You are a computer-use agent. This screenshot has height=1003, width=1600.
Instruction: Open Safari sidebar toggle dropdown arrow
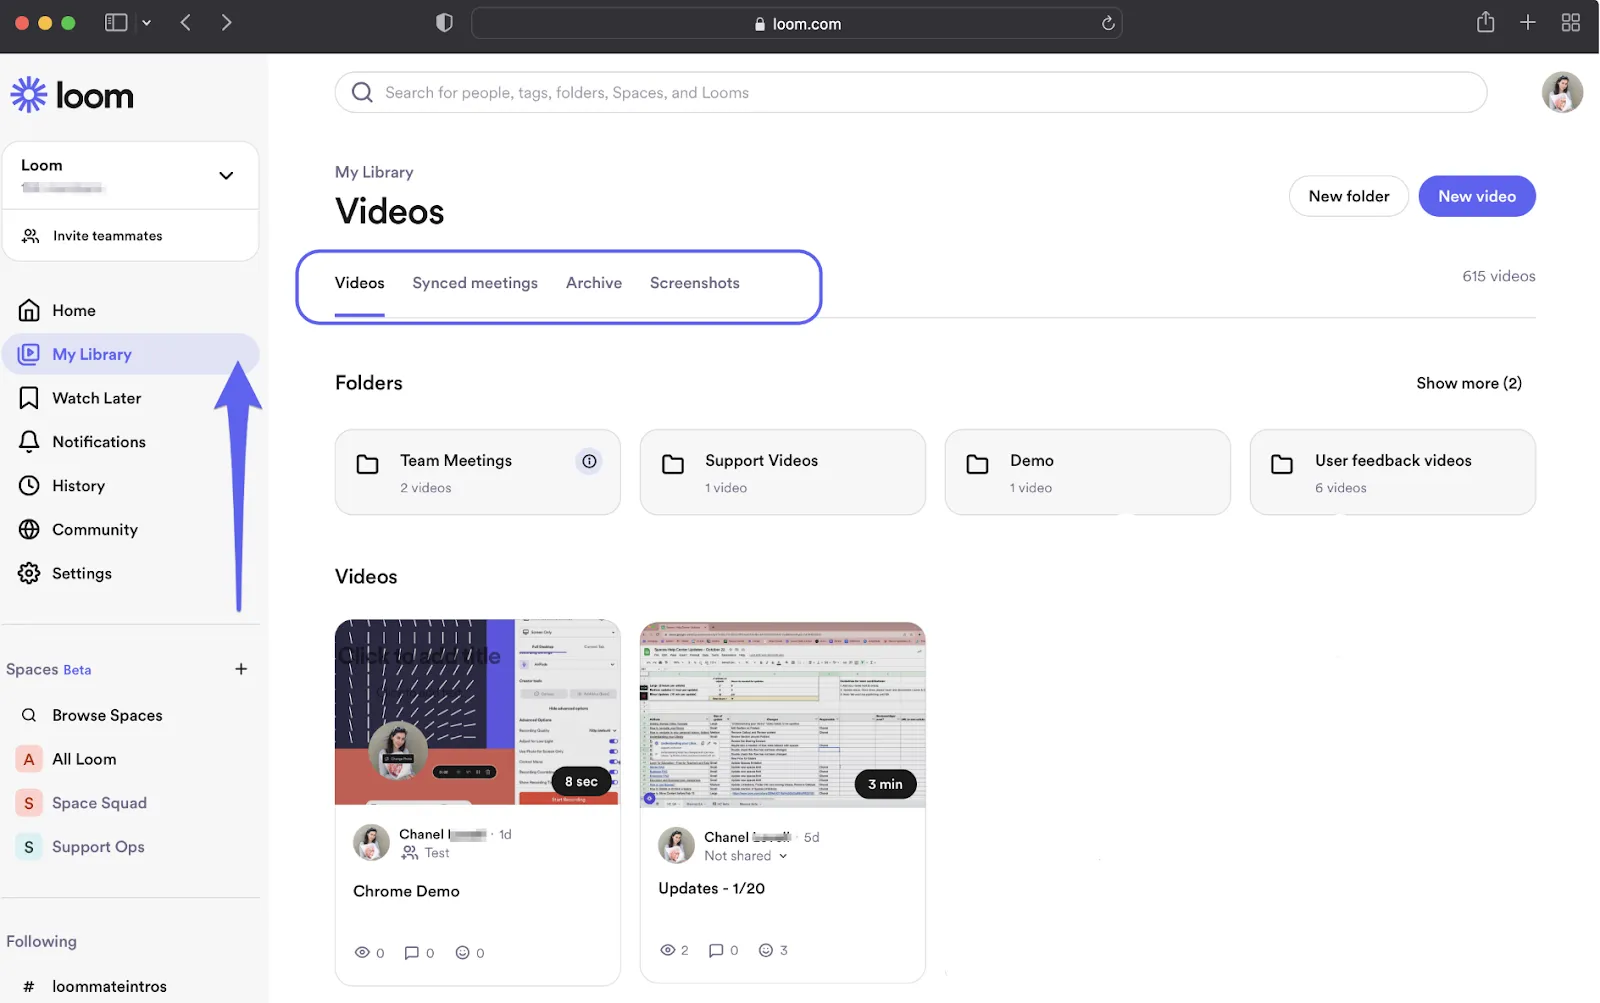coord(147,23)
